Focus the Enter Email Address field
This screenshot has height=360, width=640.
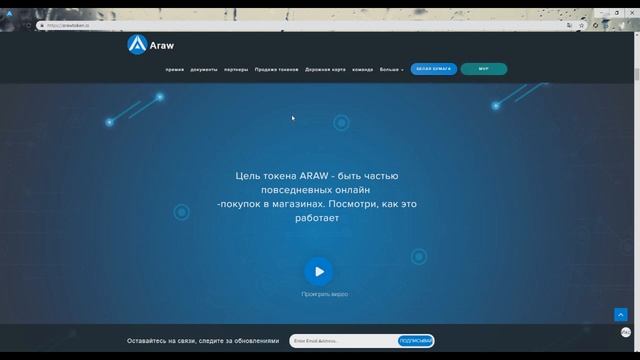344,341
